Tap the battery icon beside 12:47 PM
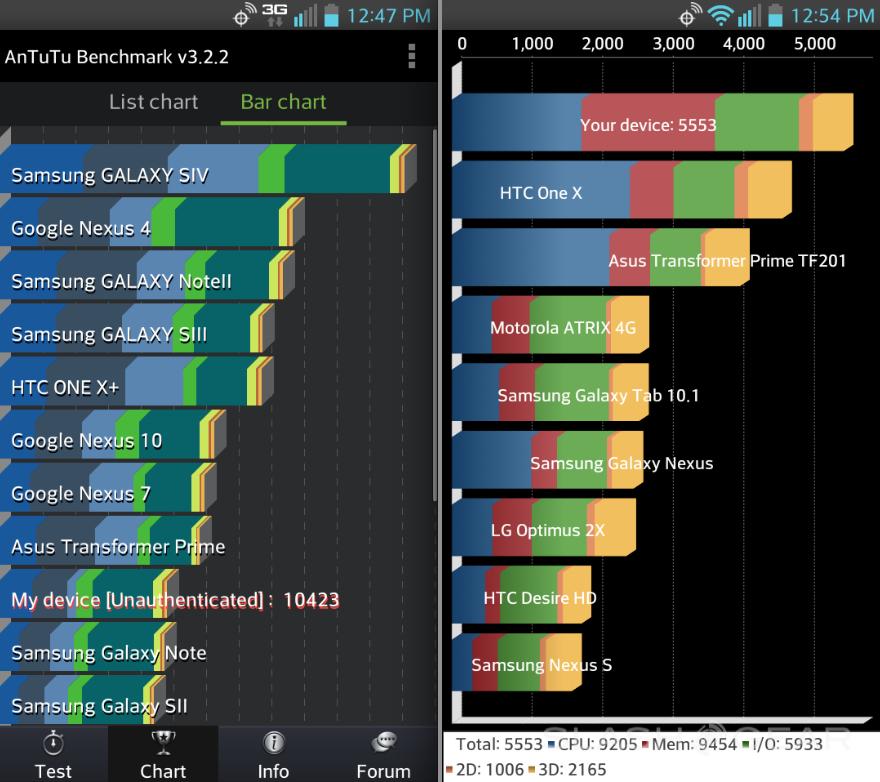Image resolution: width=880 pixels, height=782 pixels. coord(331,15)
